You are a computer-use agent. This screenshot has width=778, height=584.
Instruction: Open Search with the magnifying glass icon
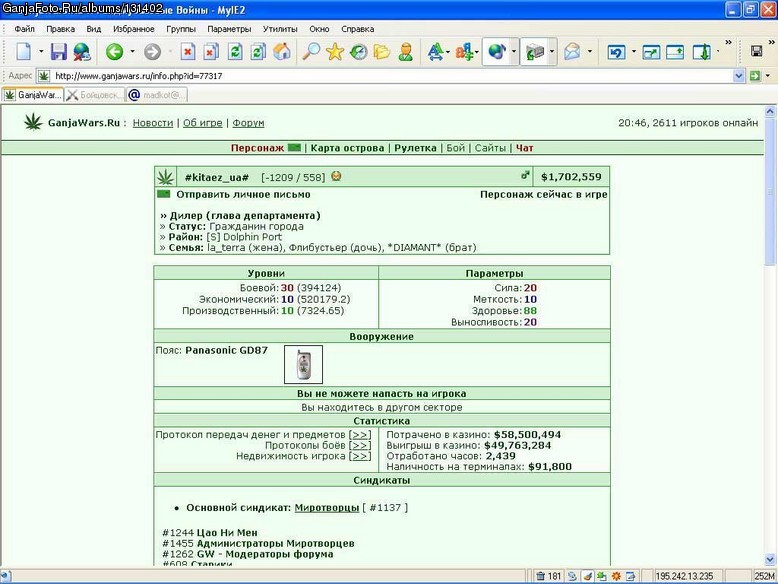click(x=311, y=52)
